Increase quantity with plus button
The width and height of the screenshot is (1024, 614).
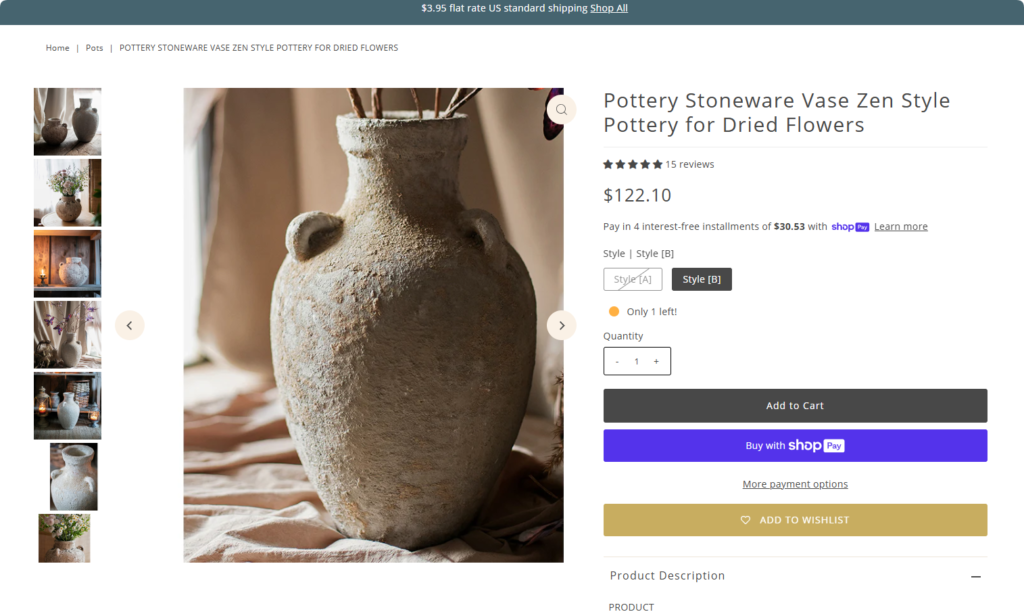[656, 361]
